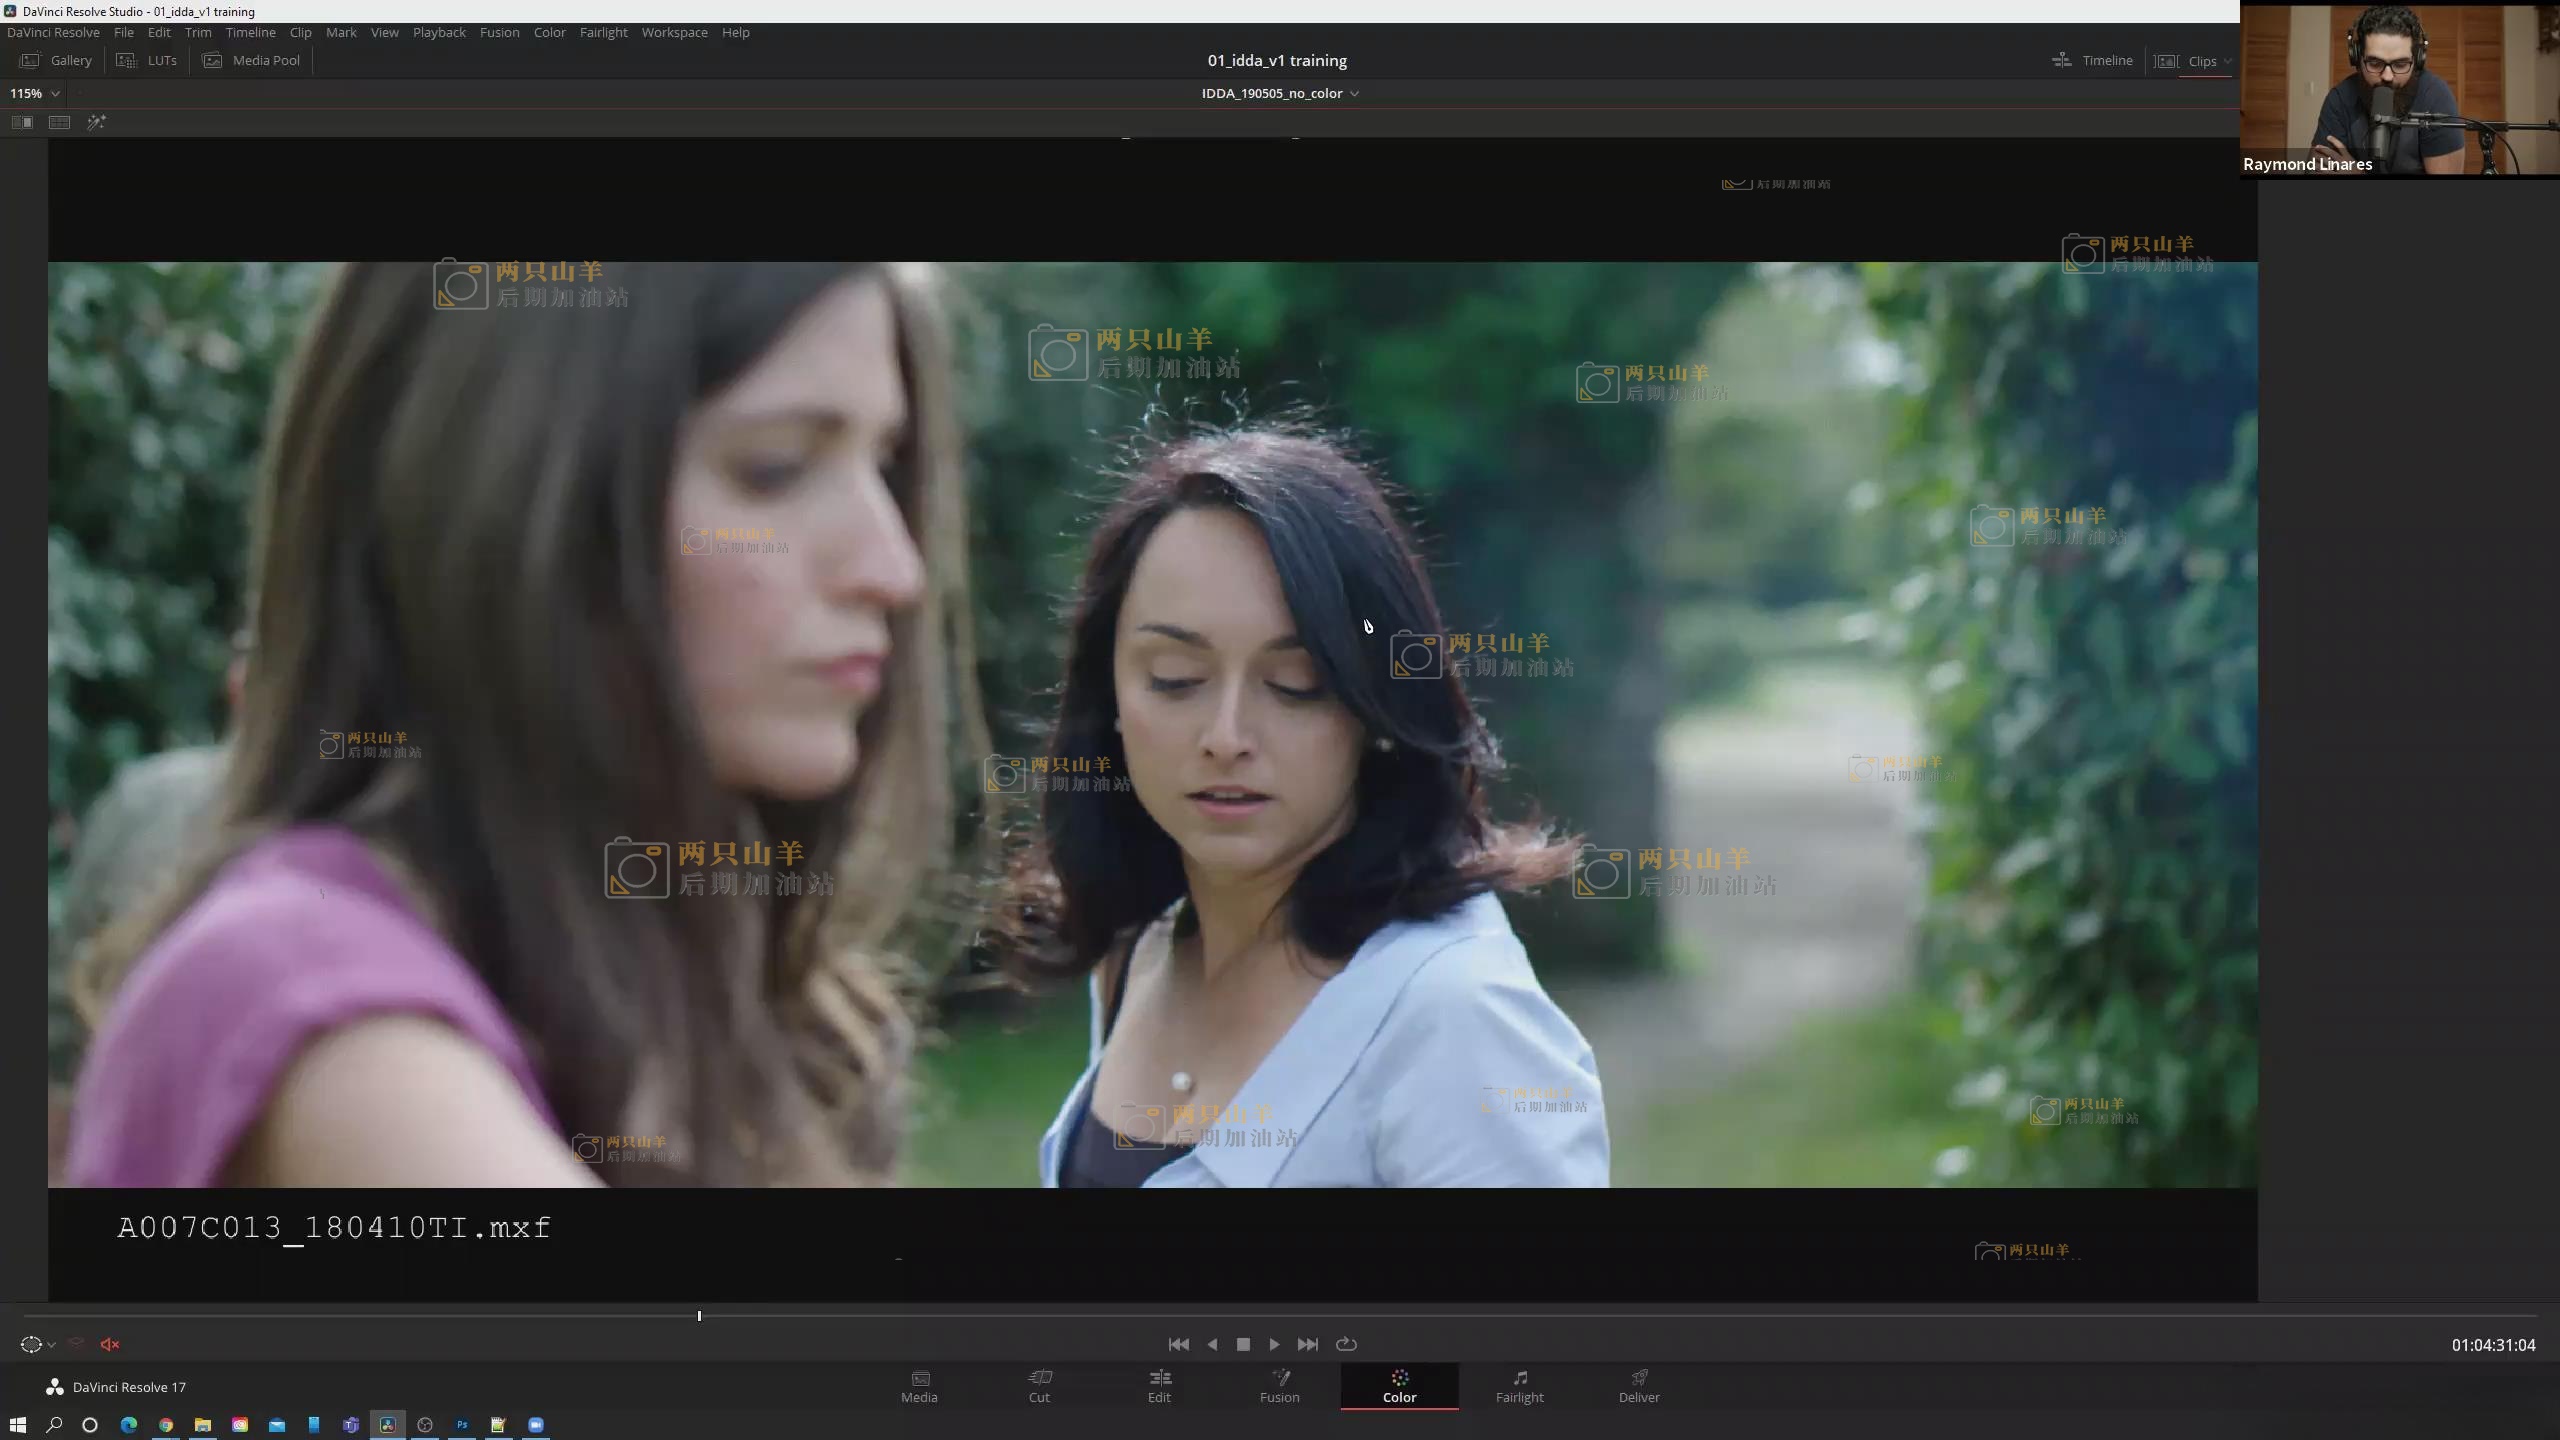Viewport: 2560px width, 1440px height.
Task: Click the viewer scrubber playhead
Action: click(x=699, y=1316)
